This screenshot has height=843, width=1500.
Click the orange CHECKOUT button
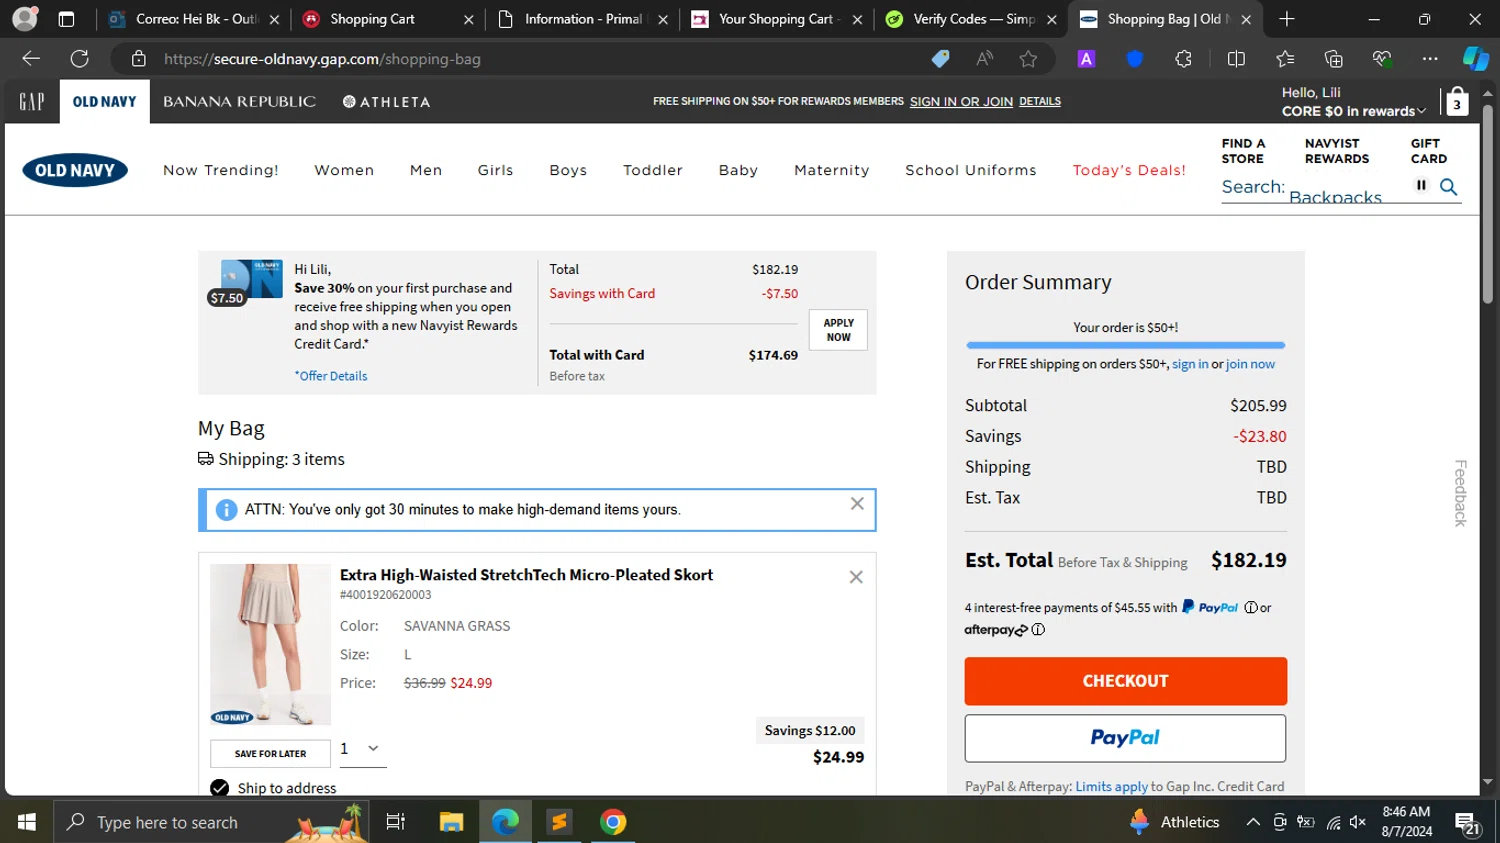click(1125, 681)
